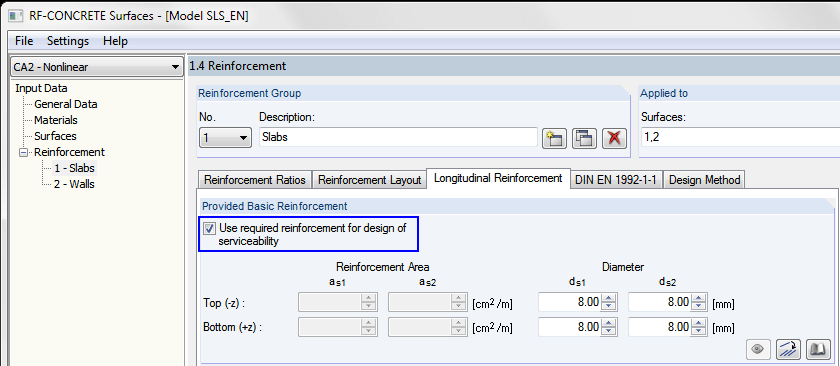Delete the current reinforcement group
Image resolution: width=840 pixels, height=366 pixels.
[614, 138]
